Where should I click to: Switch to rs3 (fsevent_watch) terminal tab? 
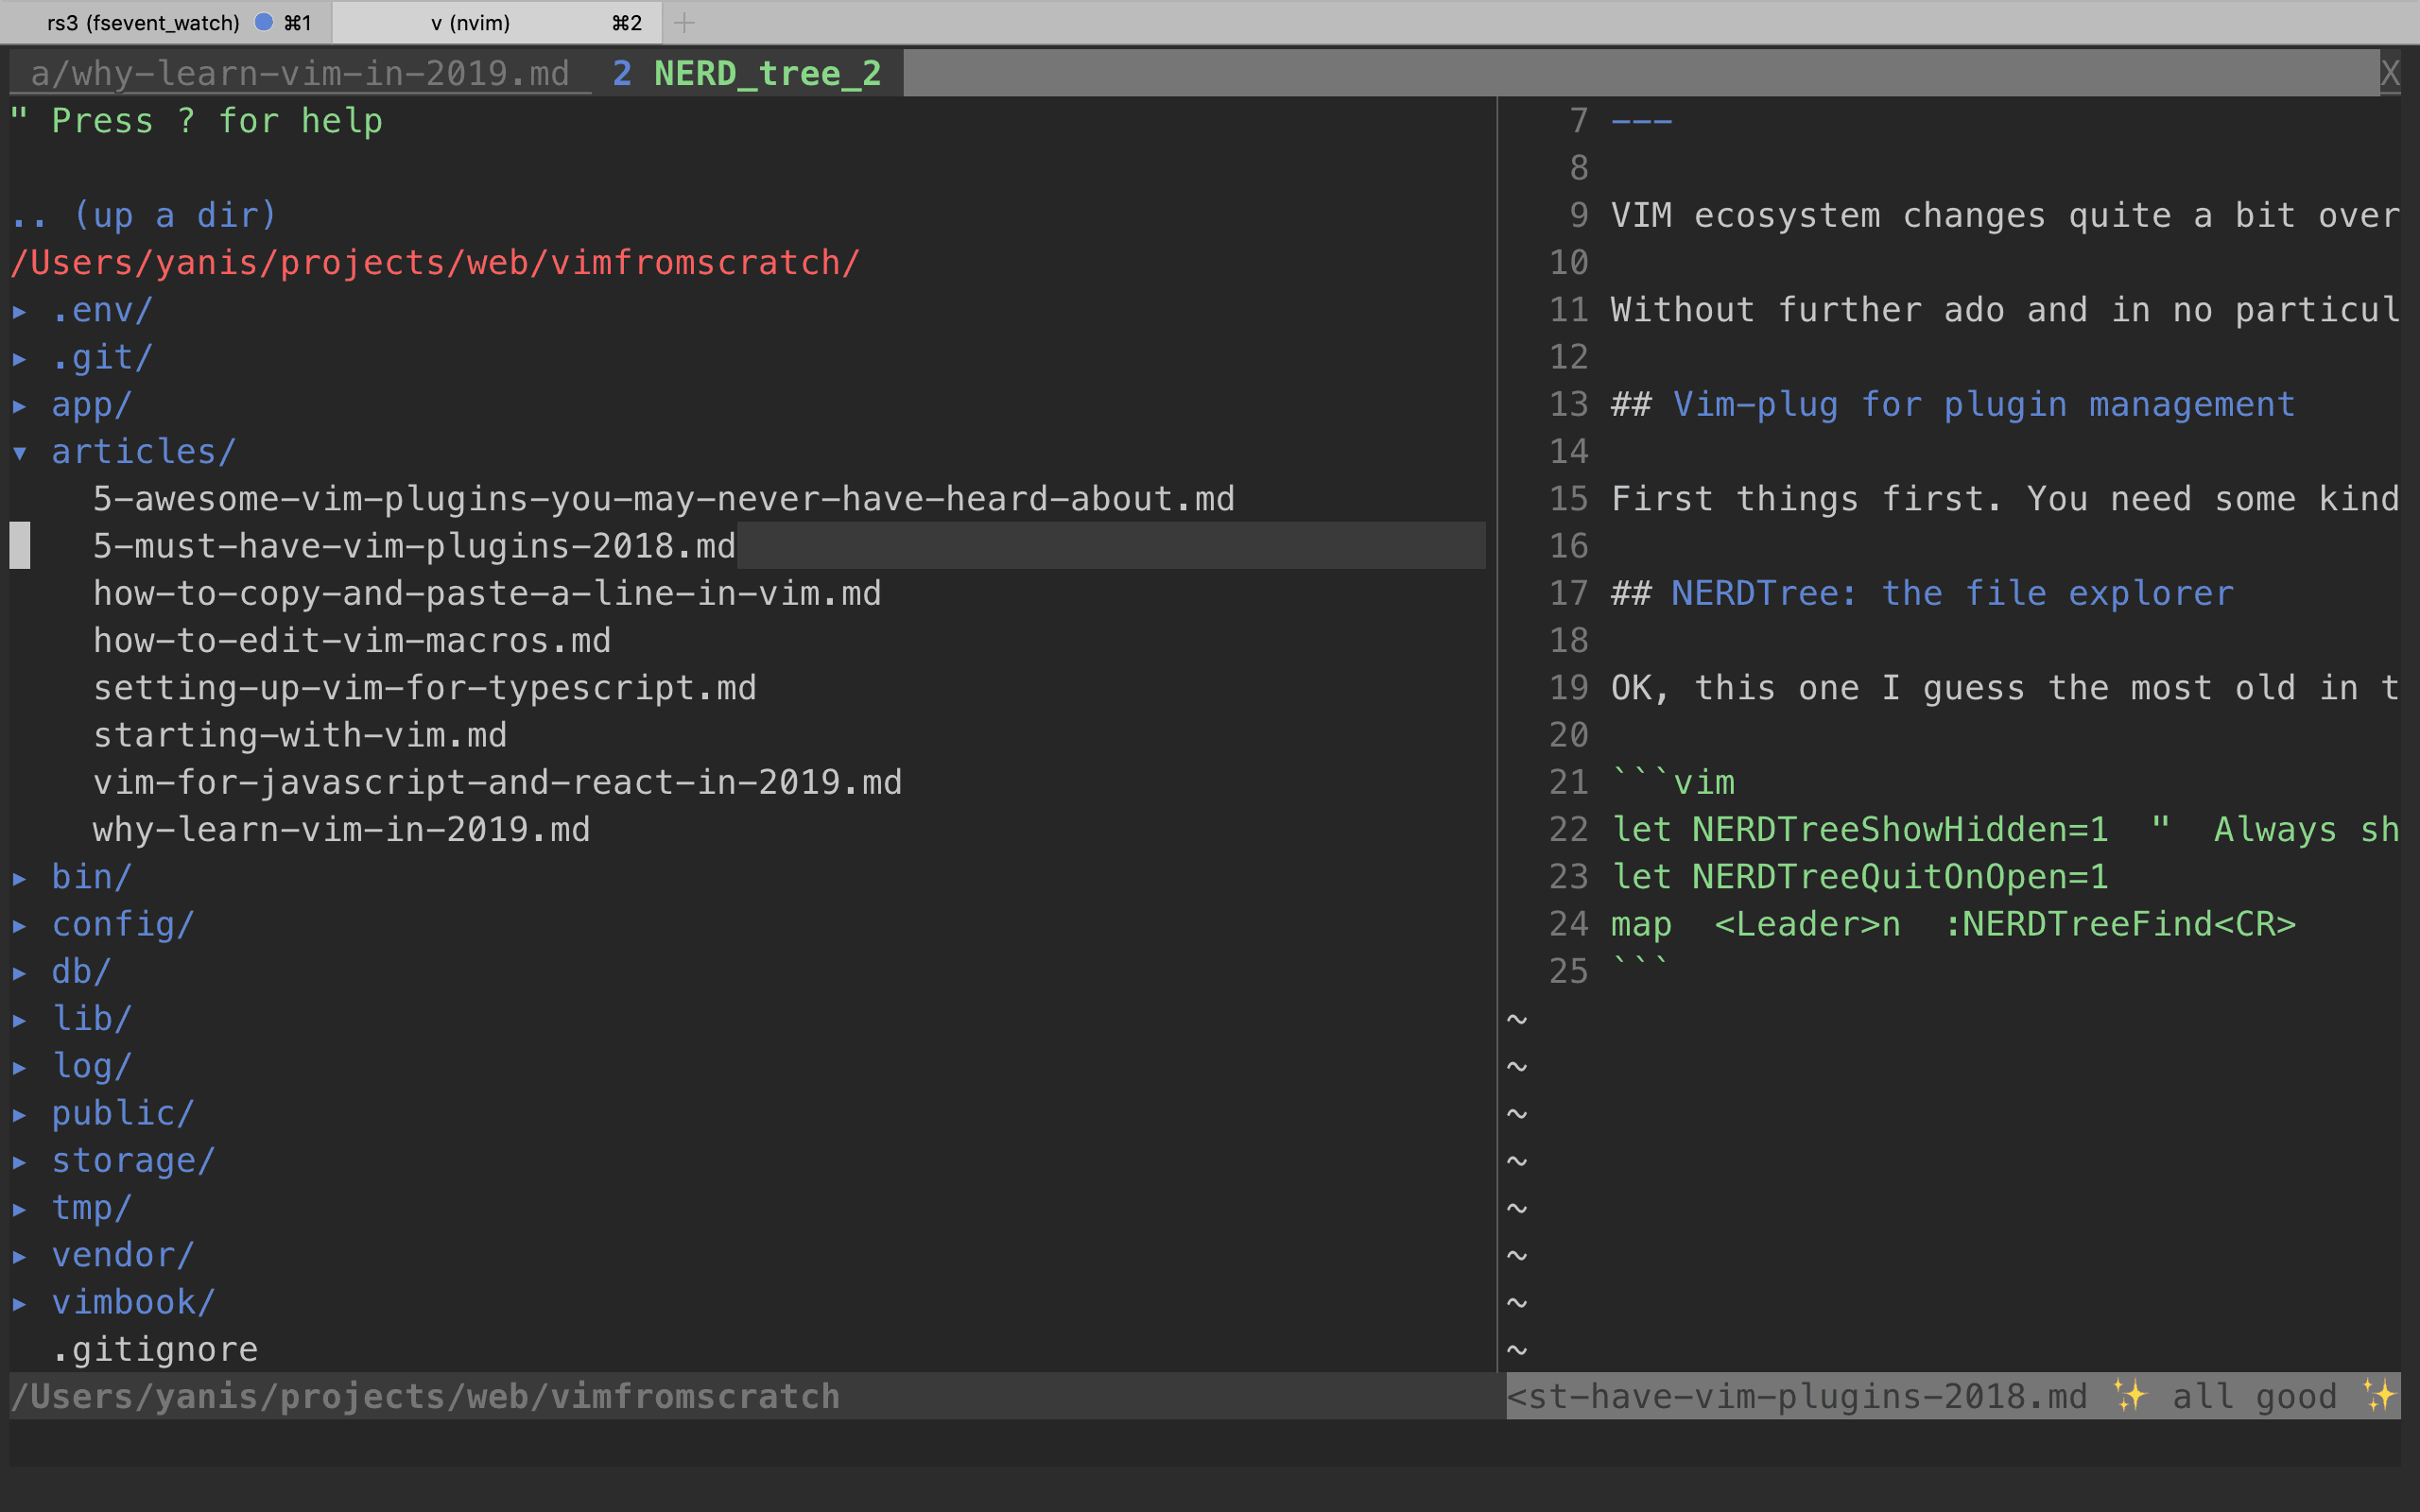(143, 22)
